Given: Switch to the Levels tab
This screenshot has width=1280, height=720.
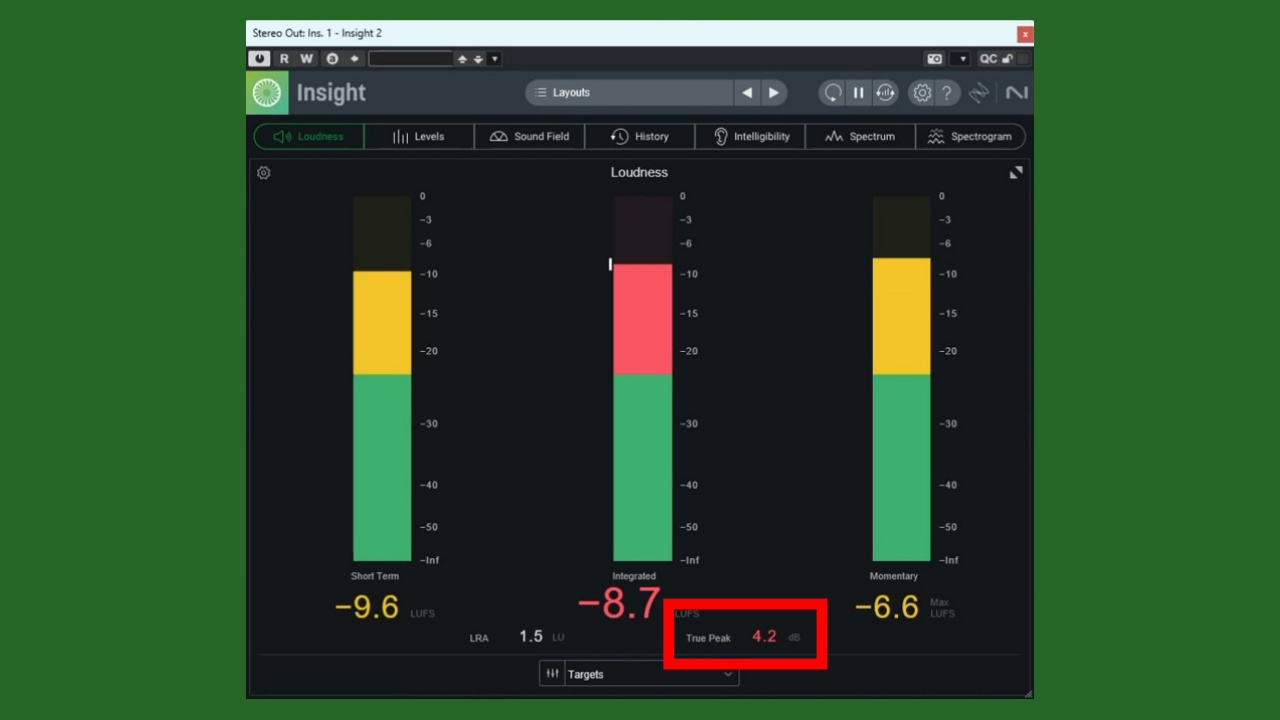Looking at the screenshot, I should (419, 137).
